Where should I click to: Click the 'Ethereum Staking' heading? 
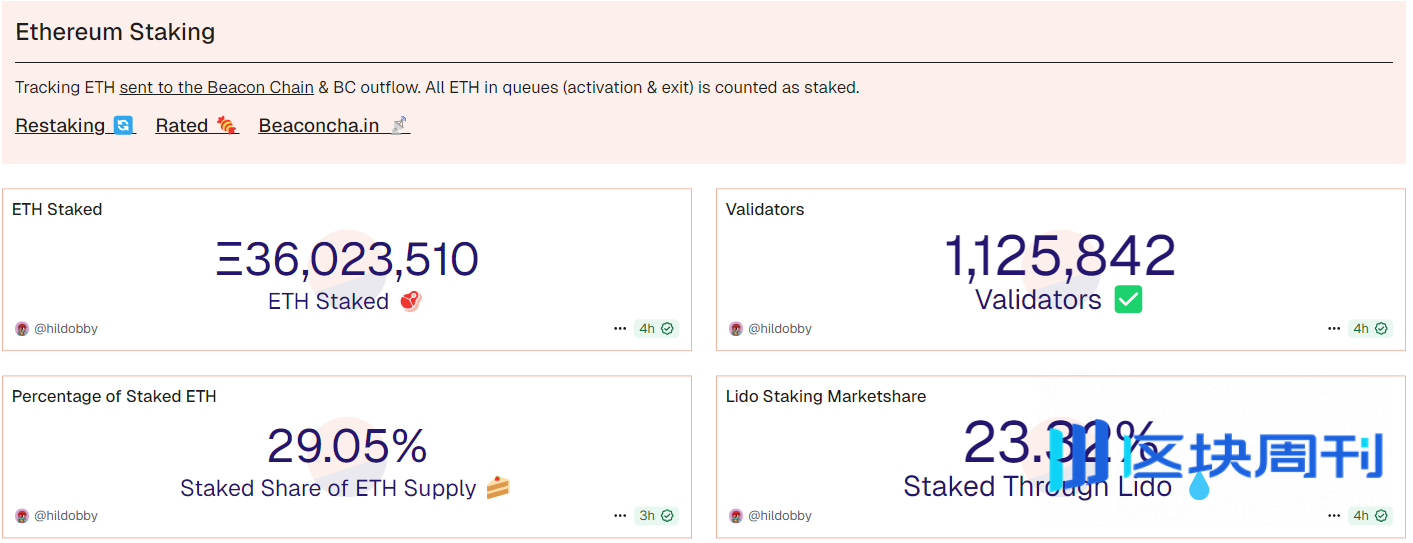click(x=115, y=32)
